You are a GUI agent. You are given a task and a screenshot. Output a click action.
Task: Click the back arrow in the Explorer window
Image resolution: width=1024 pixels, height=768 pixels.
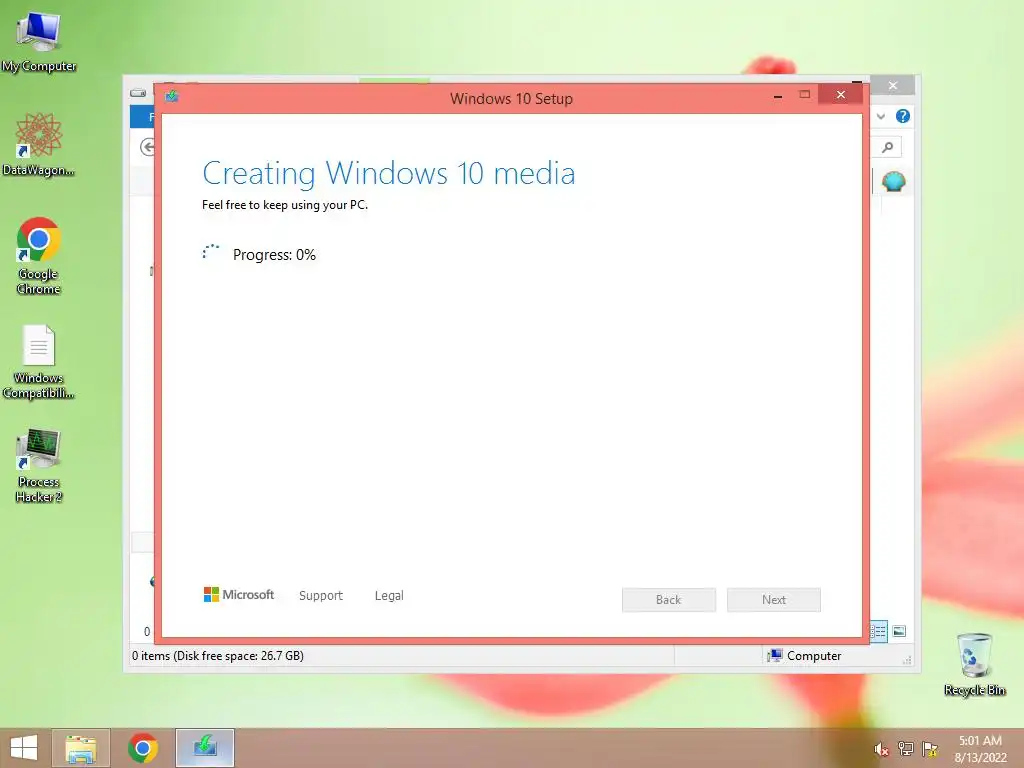[x=147, y=147]
